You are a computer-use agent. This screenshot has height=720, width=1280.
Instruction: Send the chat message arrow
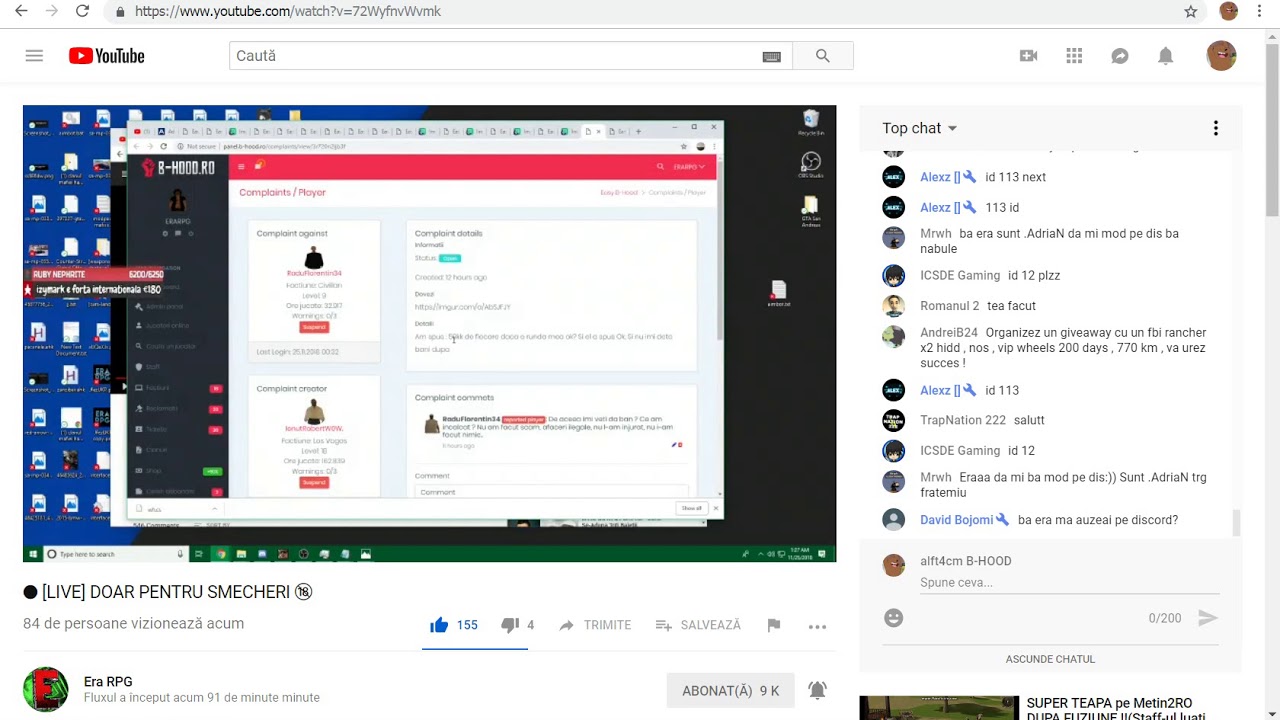(1208, 618)
